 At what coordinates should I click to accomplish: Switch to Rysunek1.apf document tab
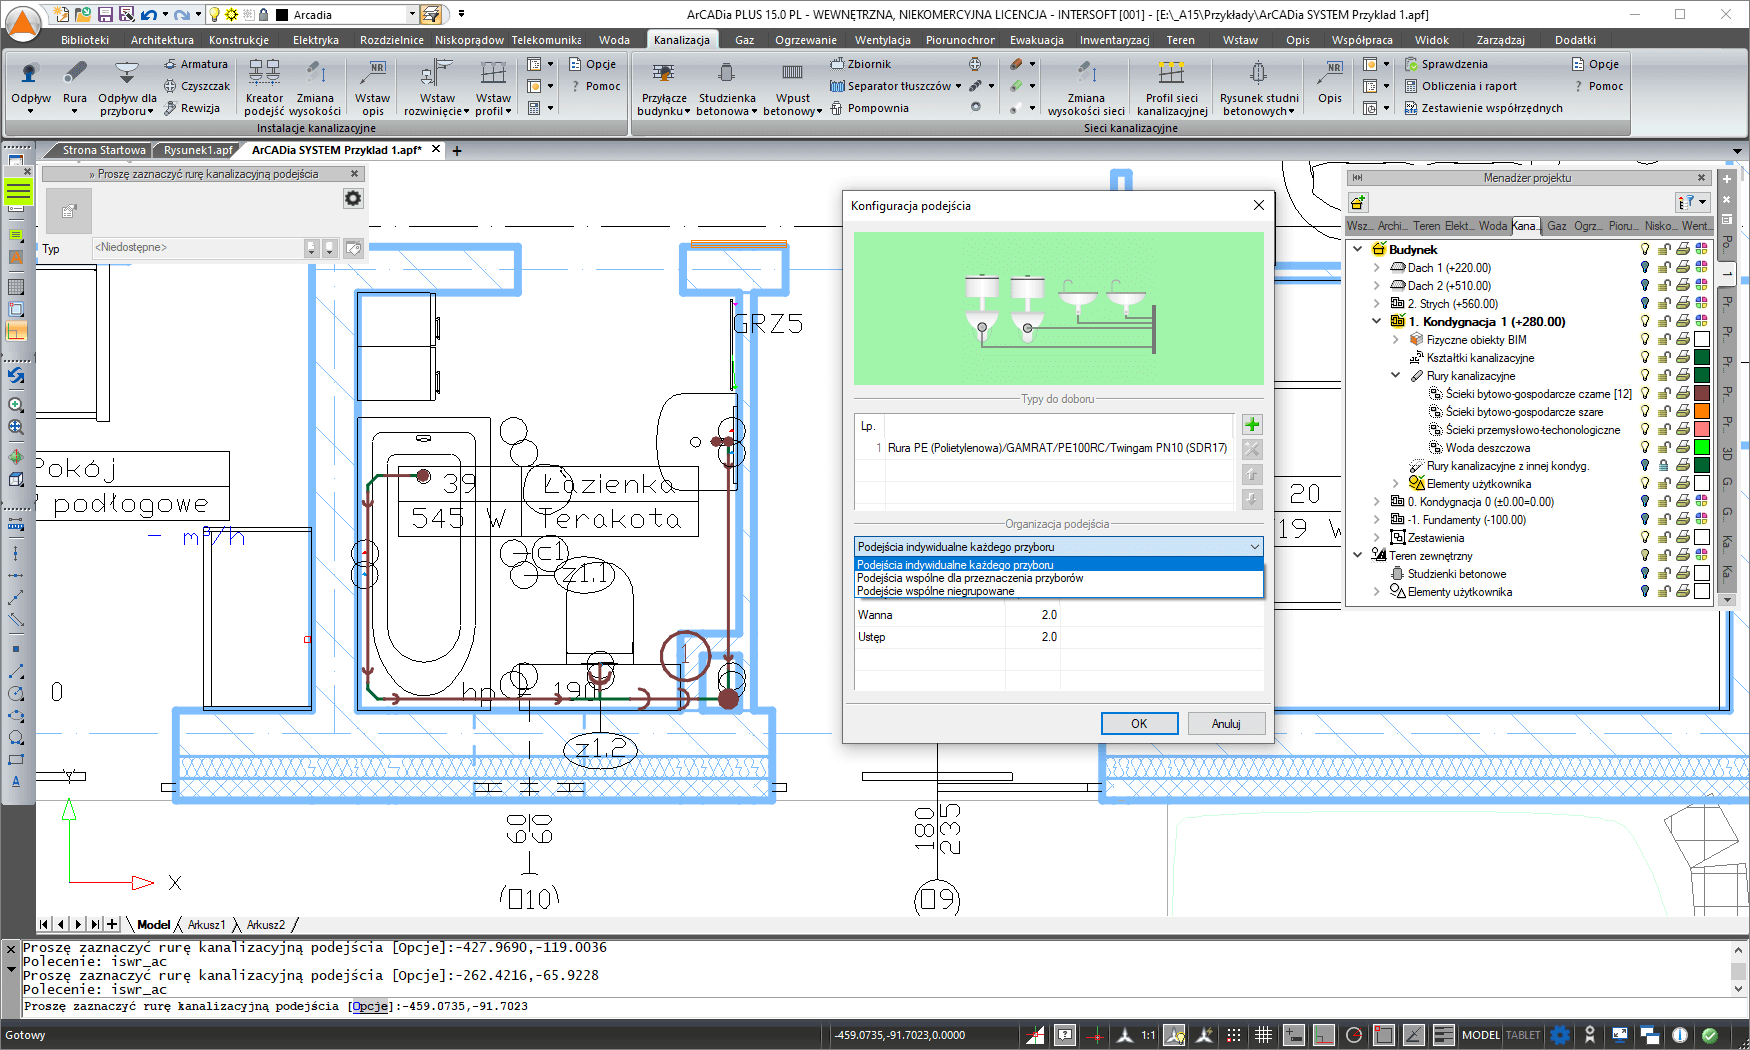198,150
